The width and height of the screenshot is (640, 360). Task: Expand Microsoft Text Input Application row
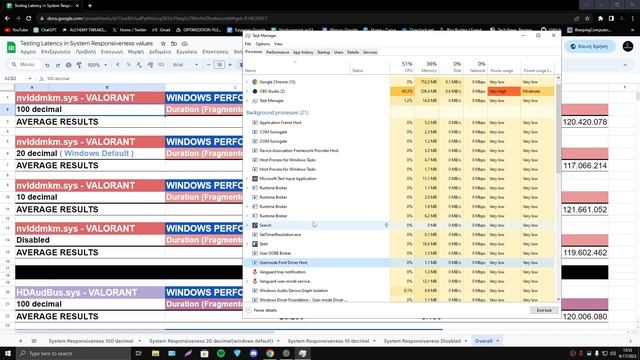(x=247, y=179)
